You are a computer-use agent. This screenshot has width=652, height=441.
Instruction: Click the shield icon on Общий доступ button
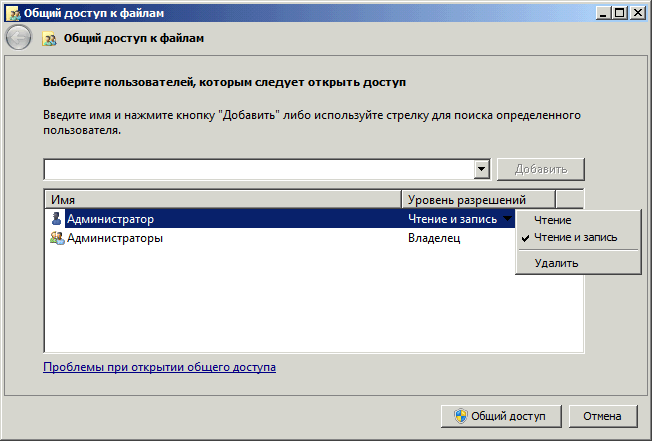click(460, 416)
